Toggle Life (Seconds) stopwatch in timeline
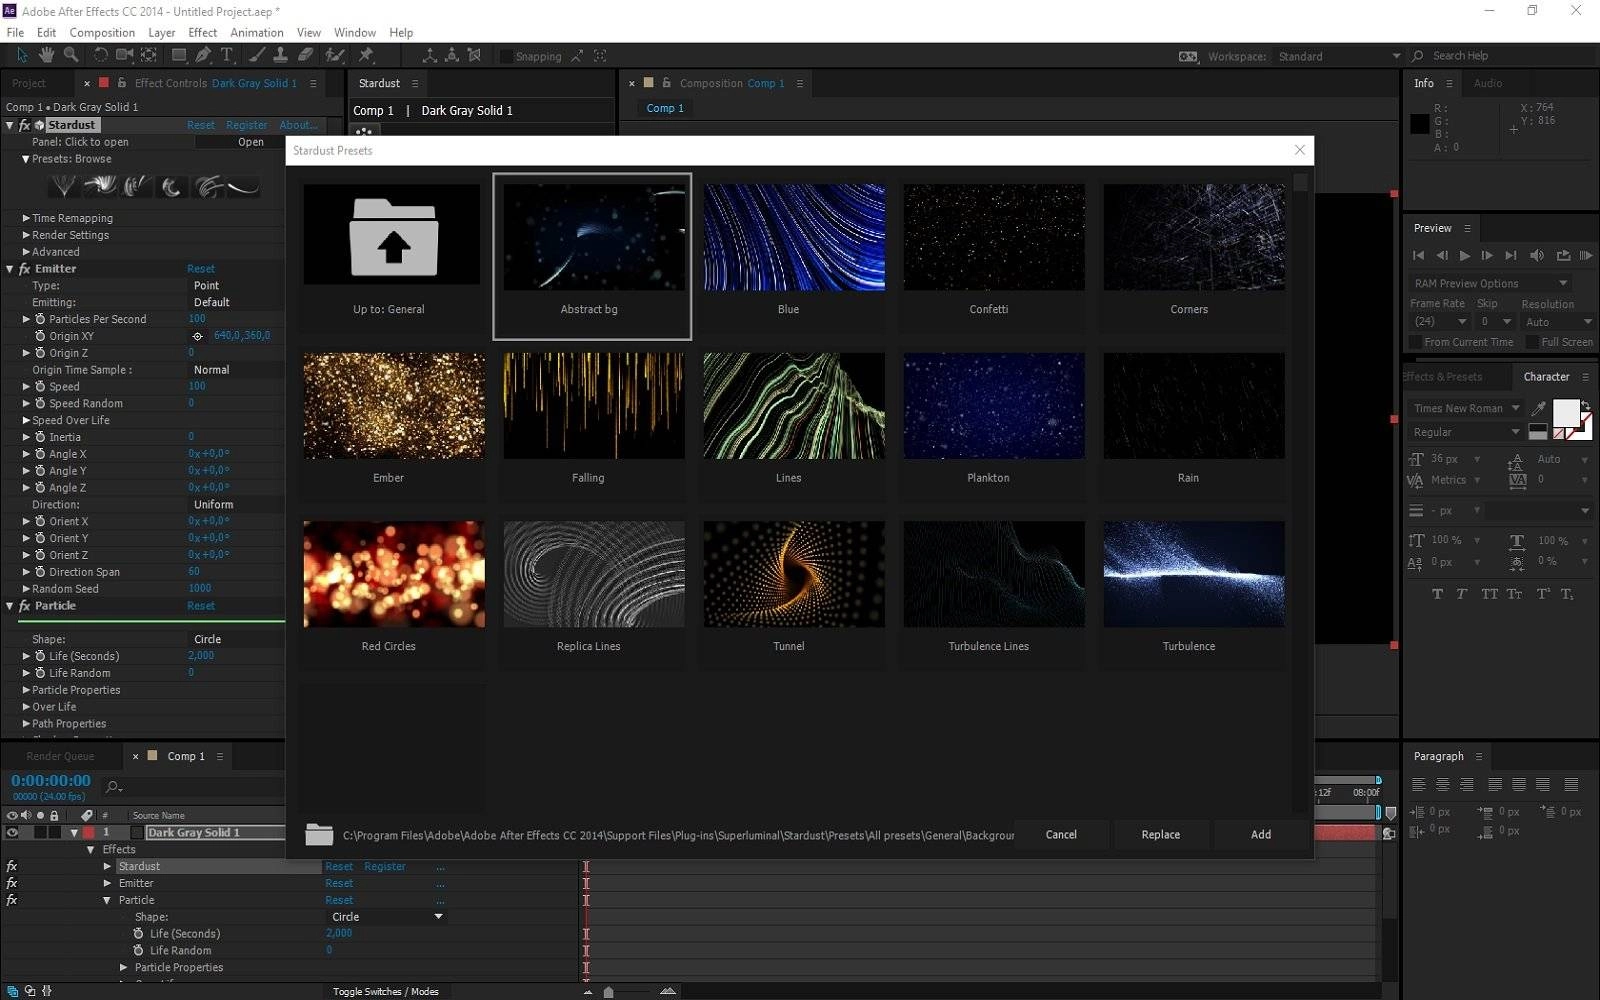 click(139, 933)
